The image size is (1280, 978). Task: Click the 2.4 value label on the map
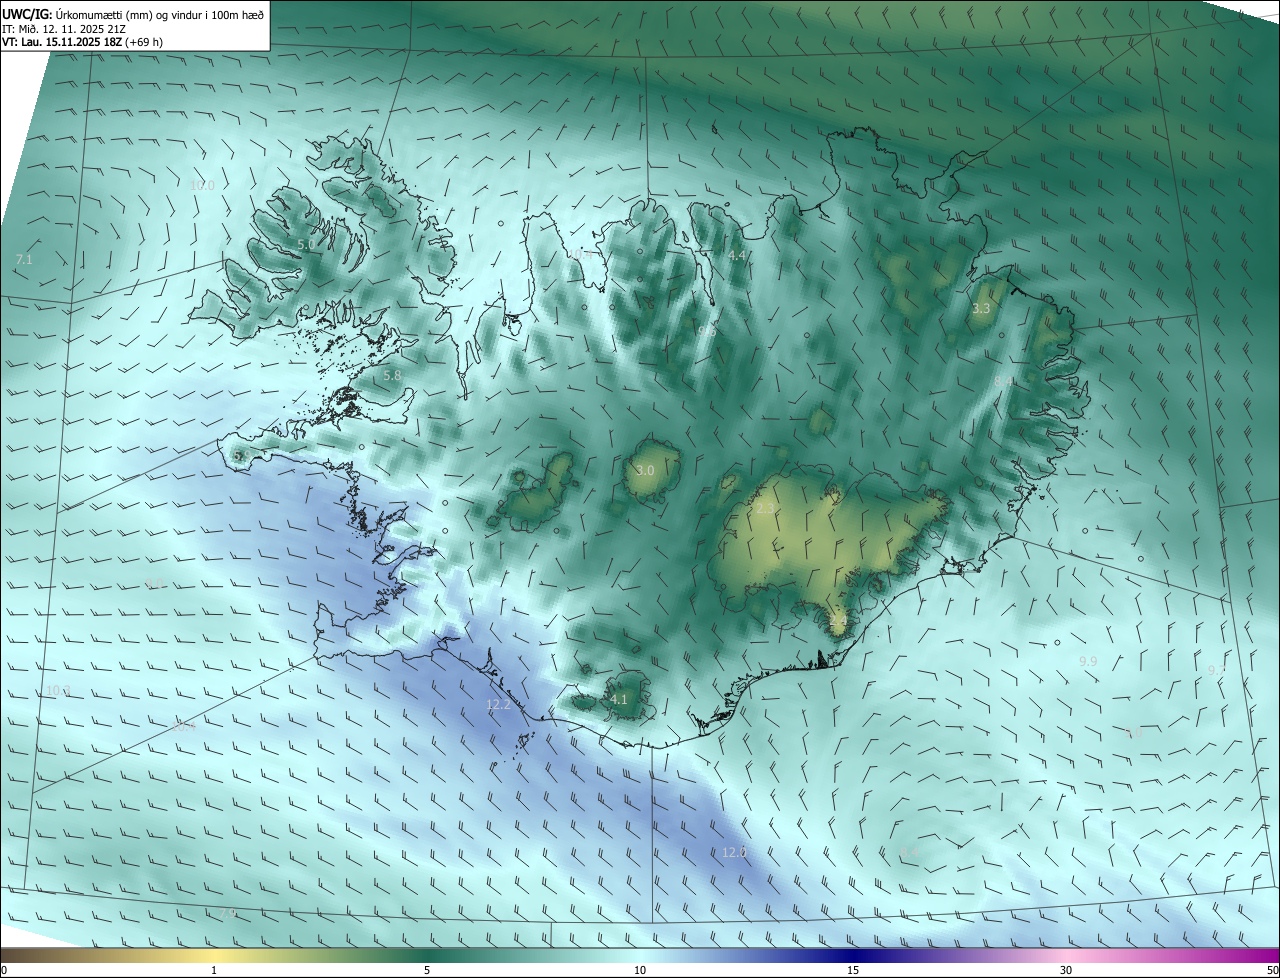(x=838, y=622)
